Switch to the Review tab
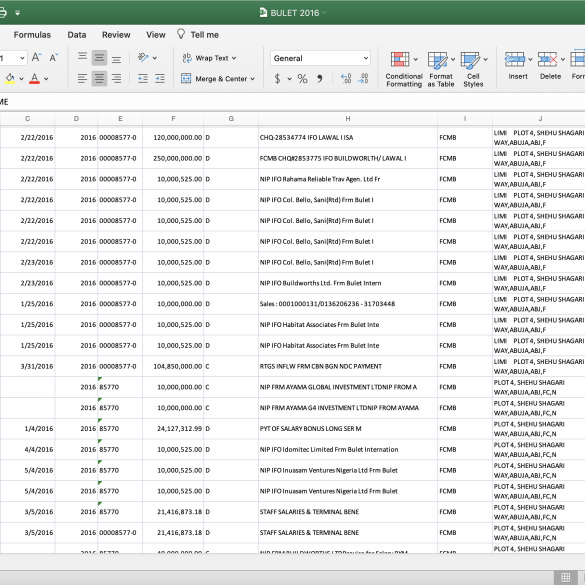Screen dimensions: 585x585 point(116,35)
